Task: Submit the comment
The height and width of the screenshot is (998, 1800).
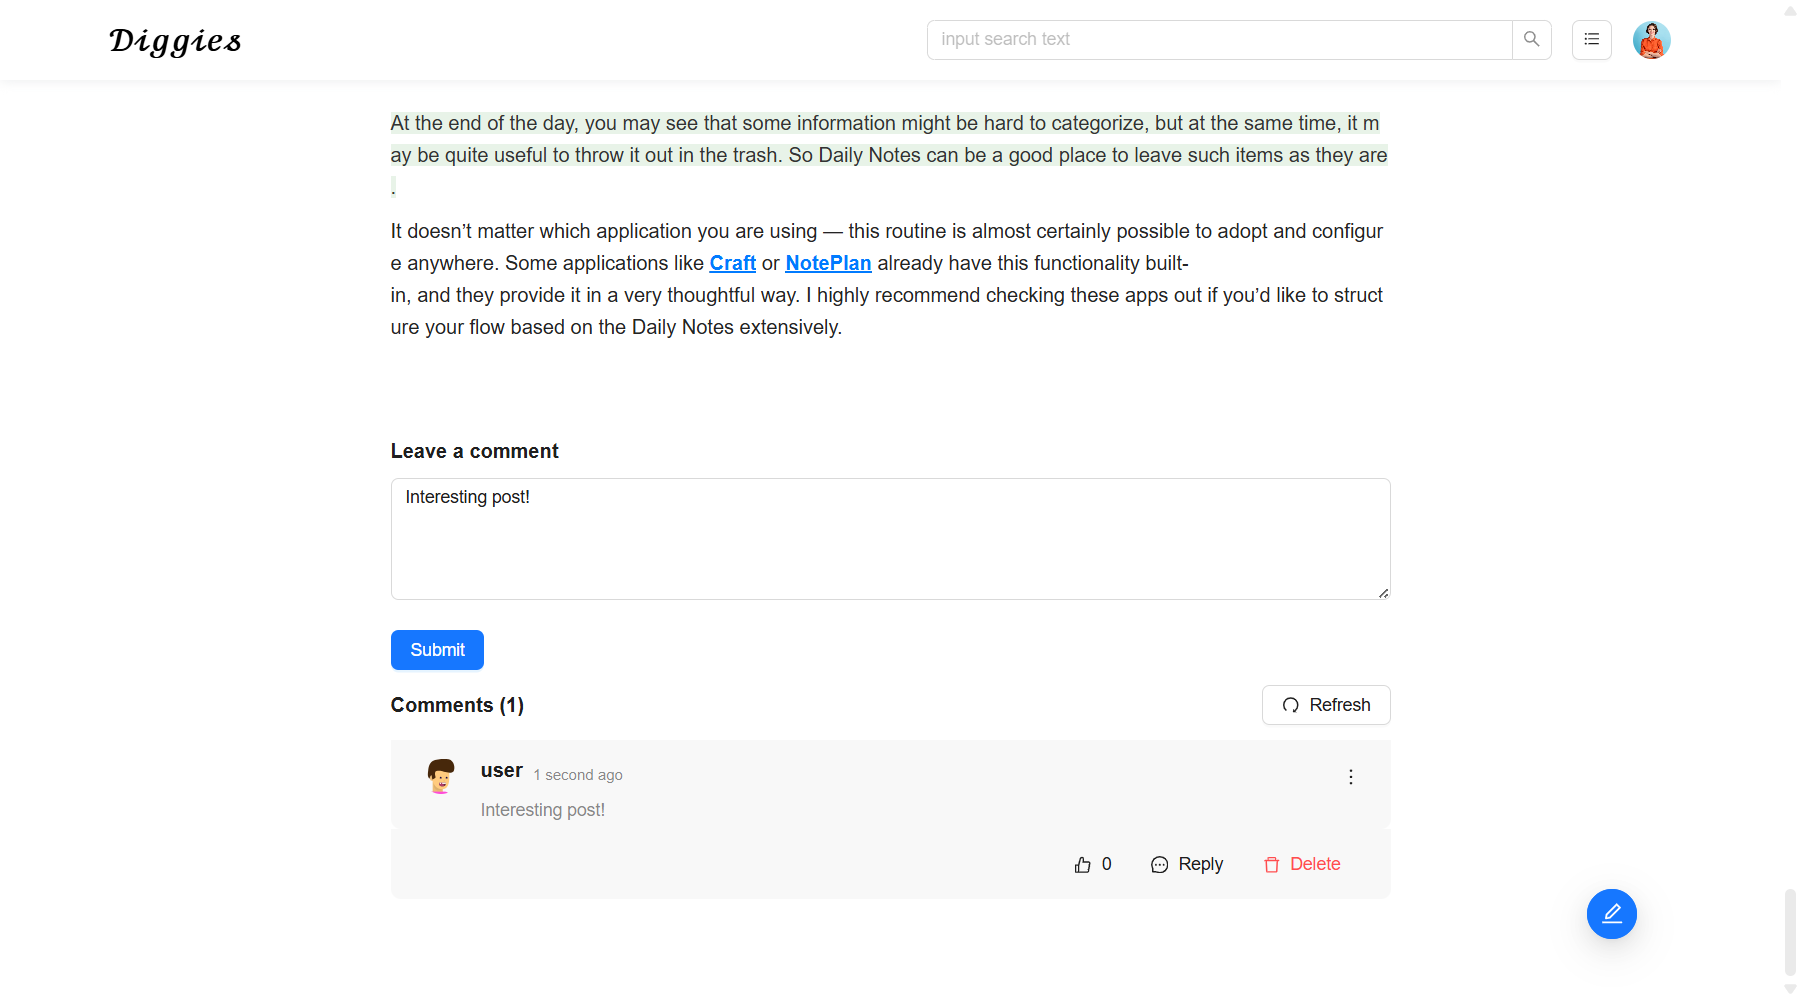Action: click(437, 650)
